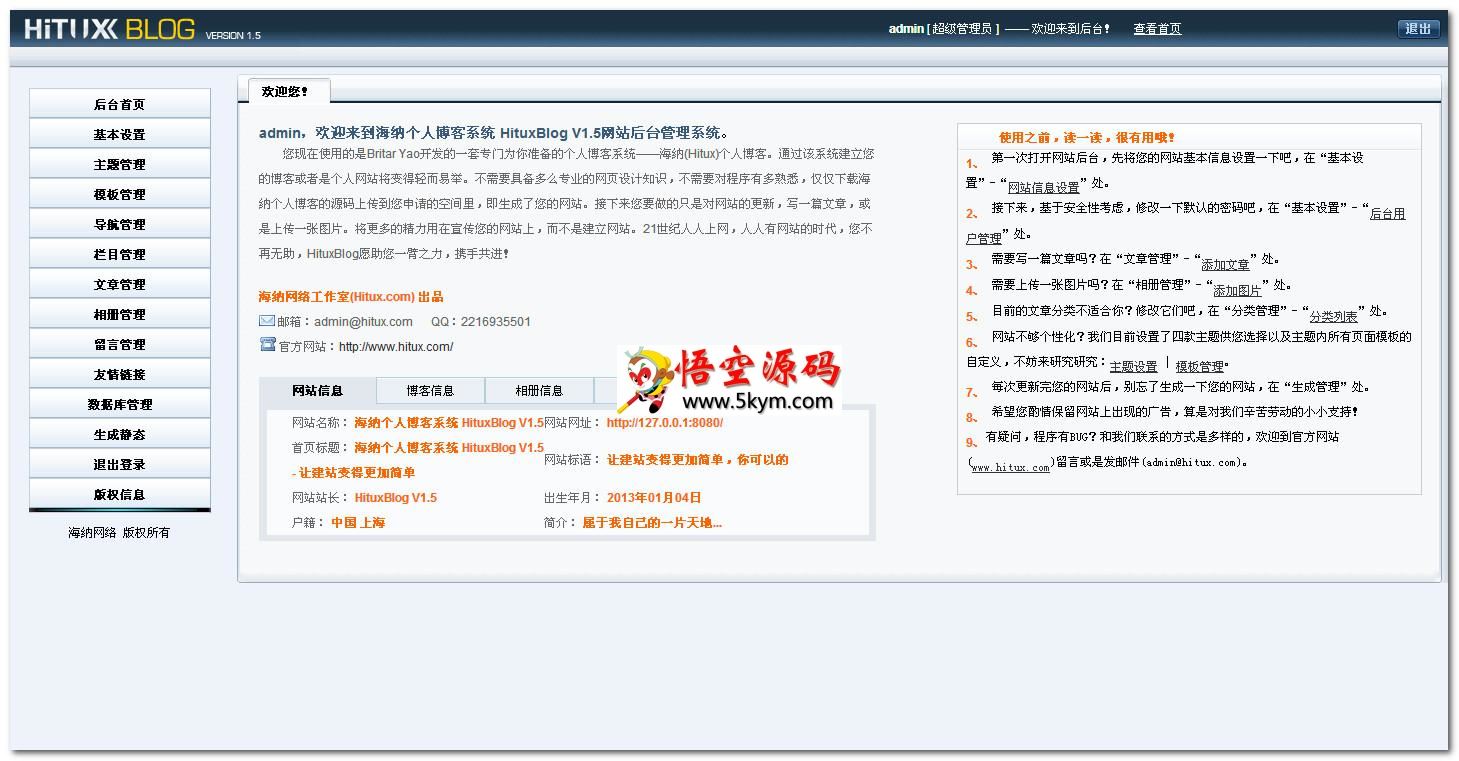This screenshot has height=761, width=1459.
Task: Click the 海纳网络 版权所有 footer text
Action: (119, 533)
